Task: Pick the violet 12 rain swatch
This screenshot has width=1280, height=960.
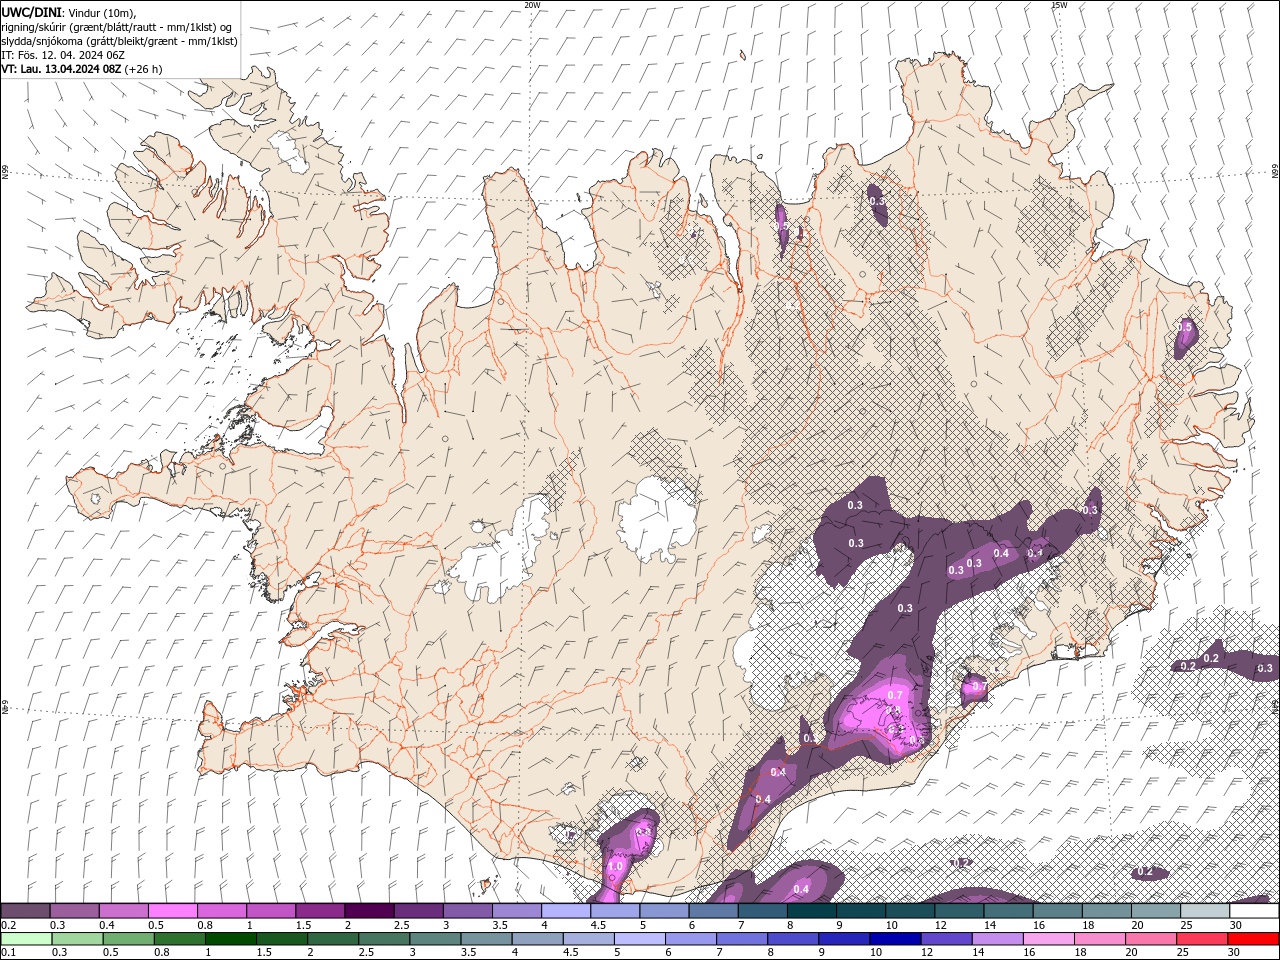Action: point(944,939)
